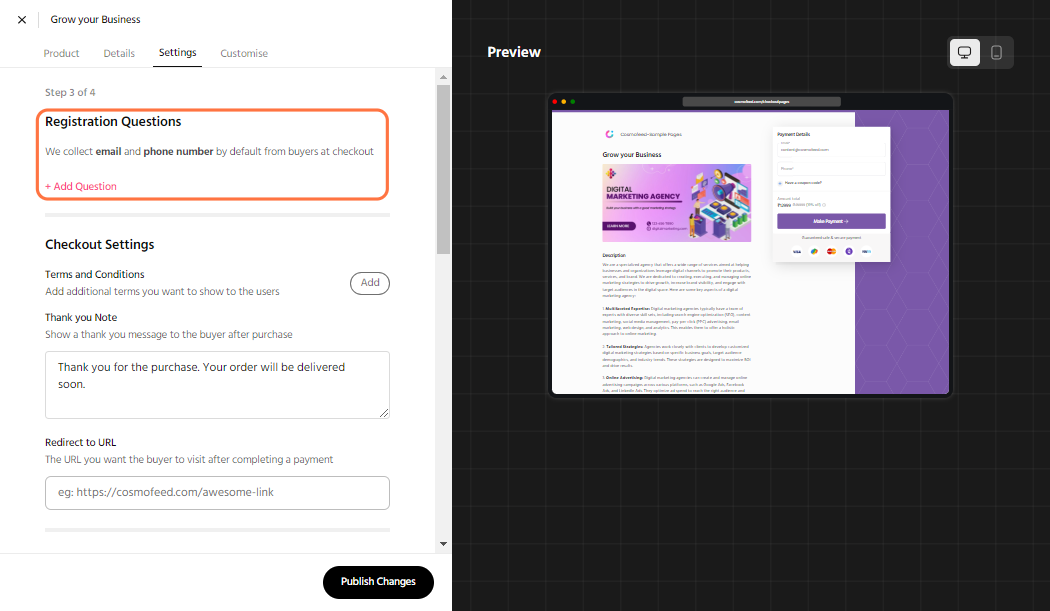Click the settings panel scrollbar thumb
Image resolution: width=1050 pixels, height=611 pixels.
click(x=443, y=169)
